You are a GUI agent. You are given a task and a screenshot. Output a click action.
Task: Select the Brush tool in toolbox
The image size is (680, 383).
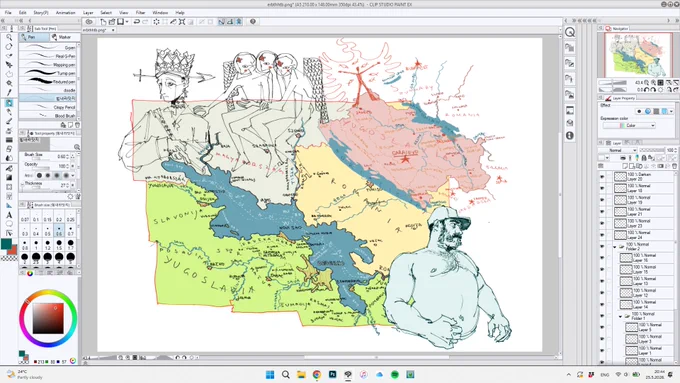pos(9,121)
